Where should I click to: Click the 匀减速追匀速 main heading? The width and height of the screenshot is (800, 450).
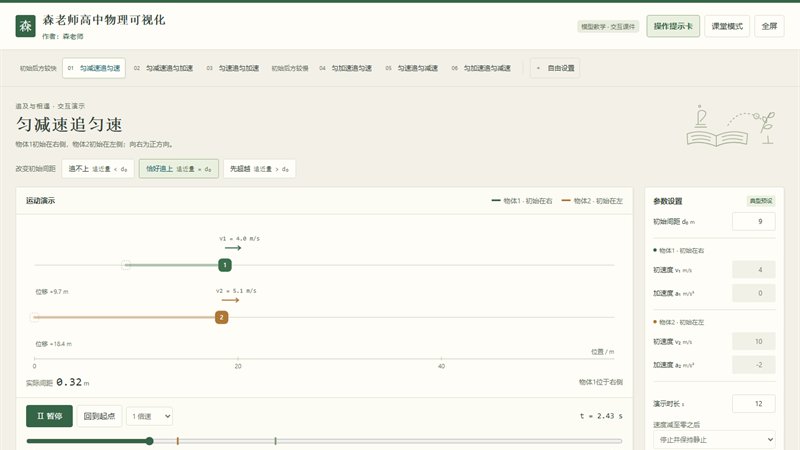click(x=69, y=124)
